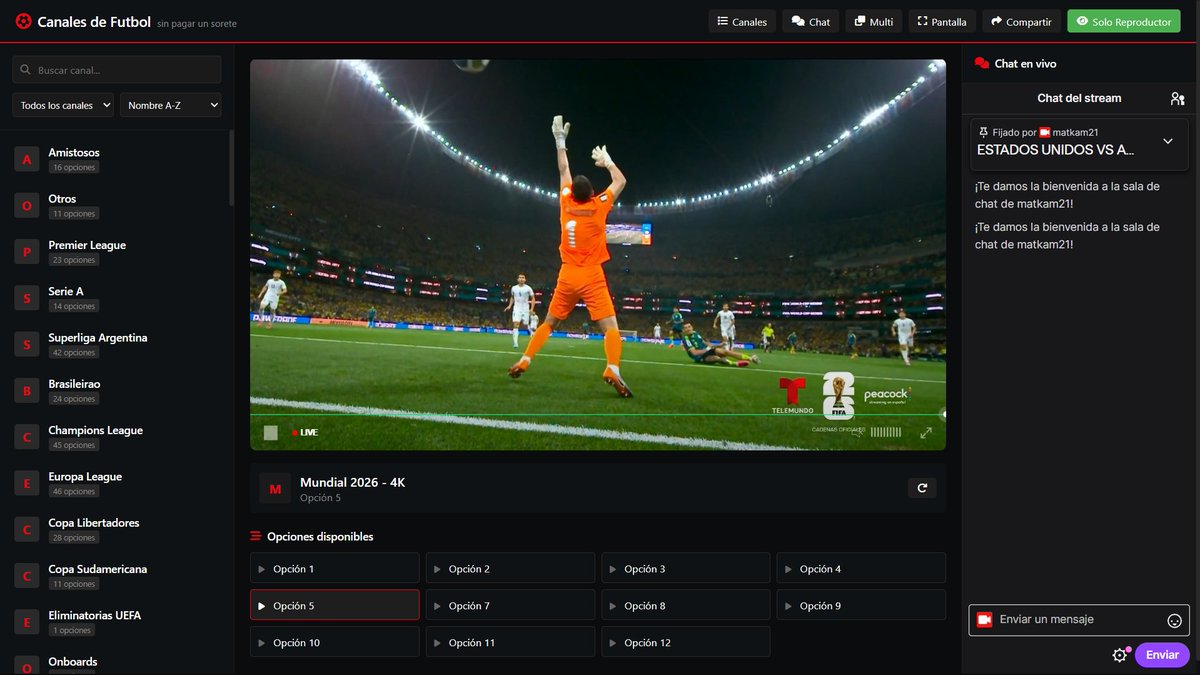Click the O icon for Onboards
Viewport: 1200px width, 675px height.
tap(27, 665)
